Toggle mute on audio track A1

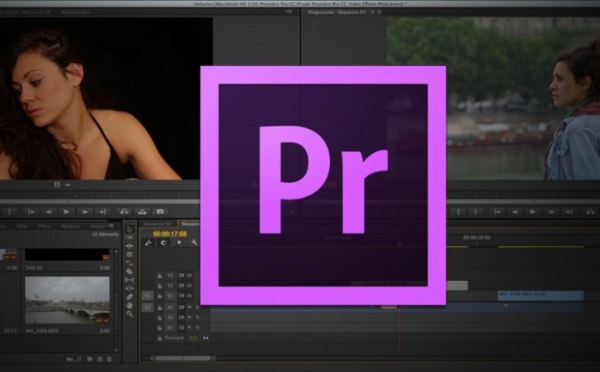point(189,307)
